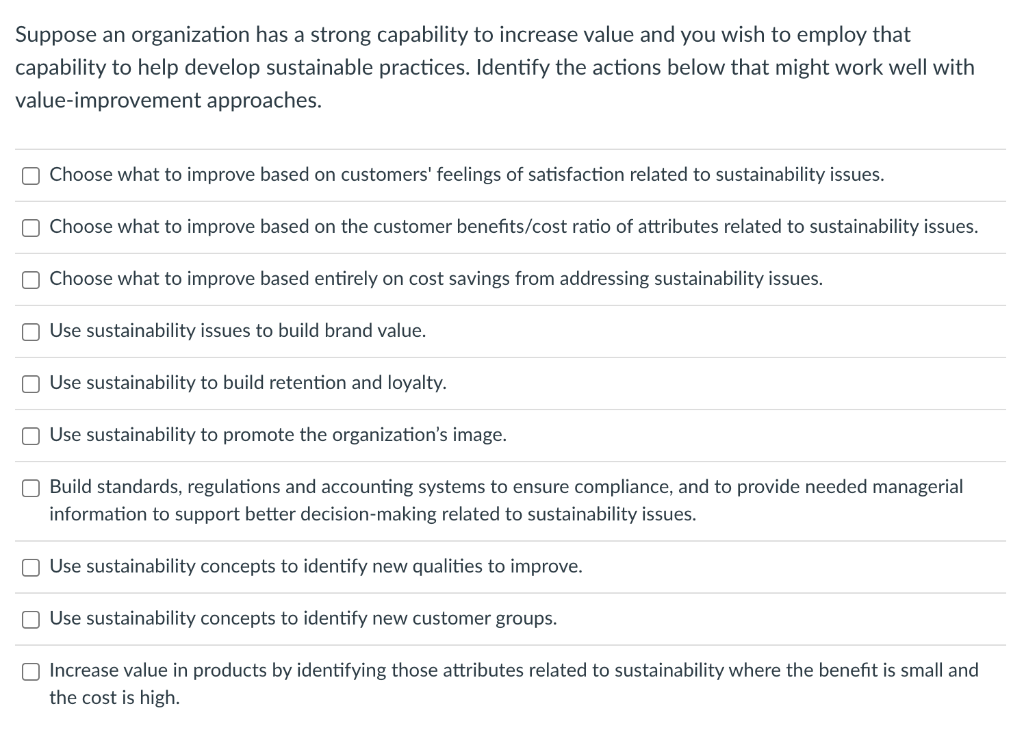
Task: Click the organization's image answer row
Action: click(276, 434)
